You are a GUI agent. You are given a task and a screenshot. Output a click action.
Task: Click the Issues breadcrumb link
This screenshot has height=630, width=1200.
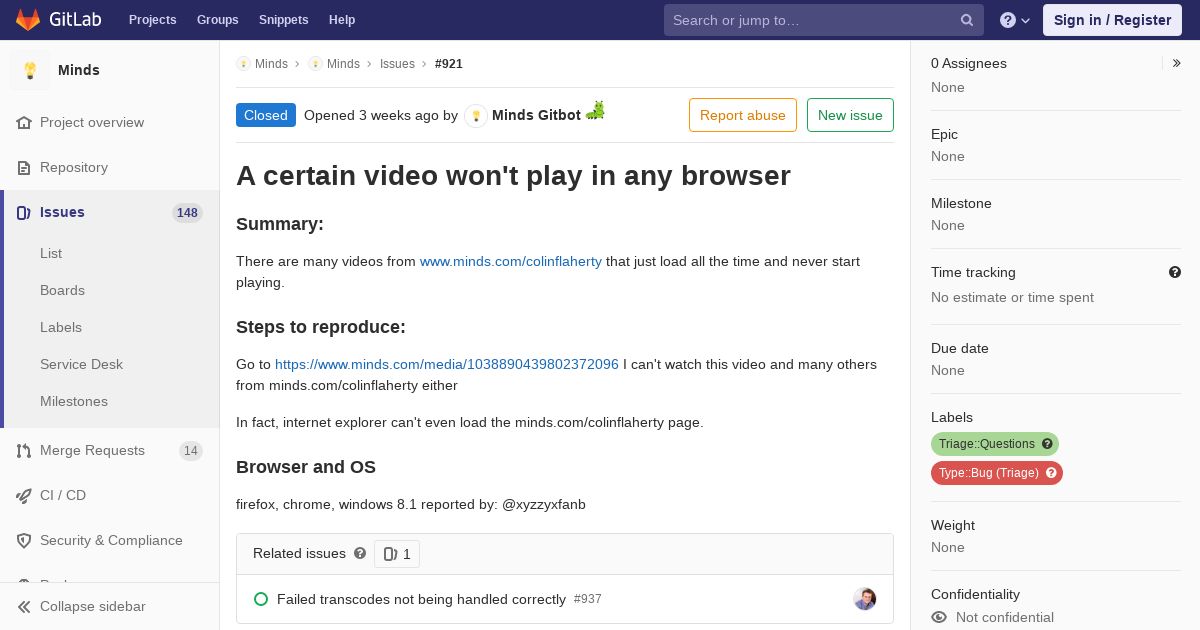click(397, 64)
